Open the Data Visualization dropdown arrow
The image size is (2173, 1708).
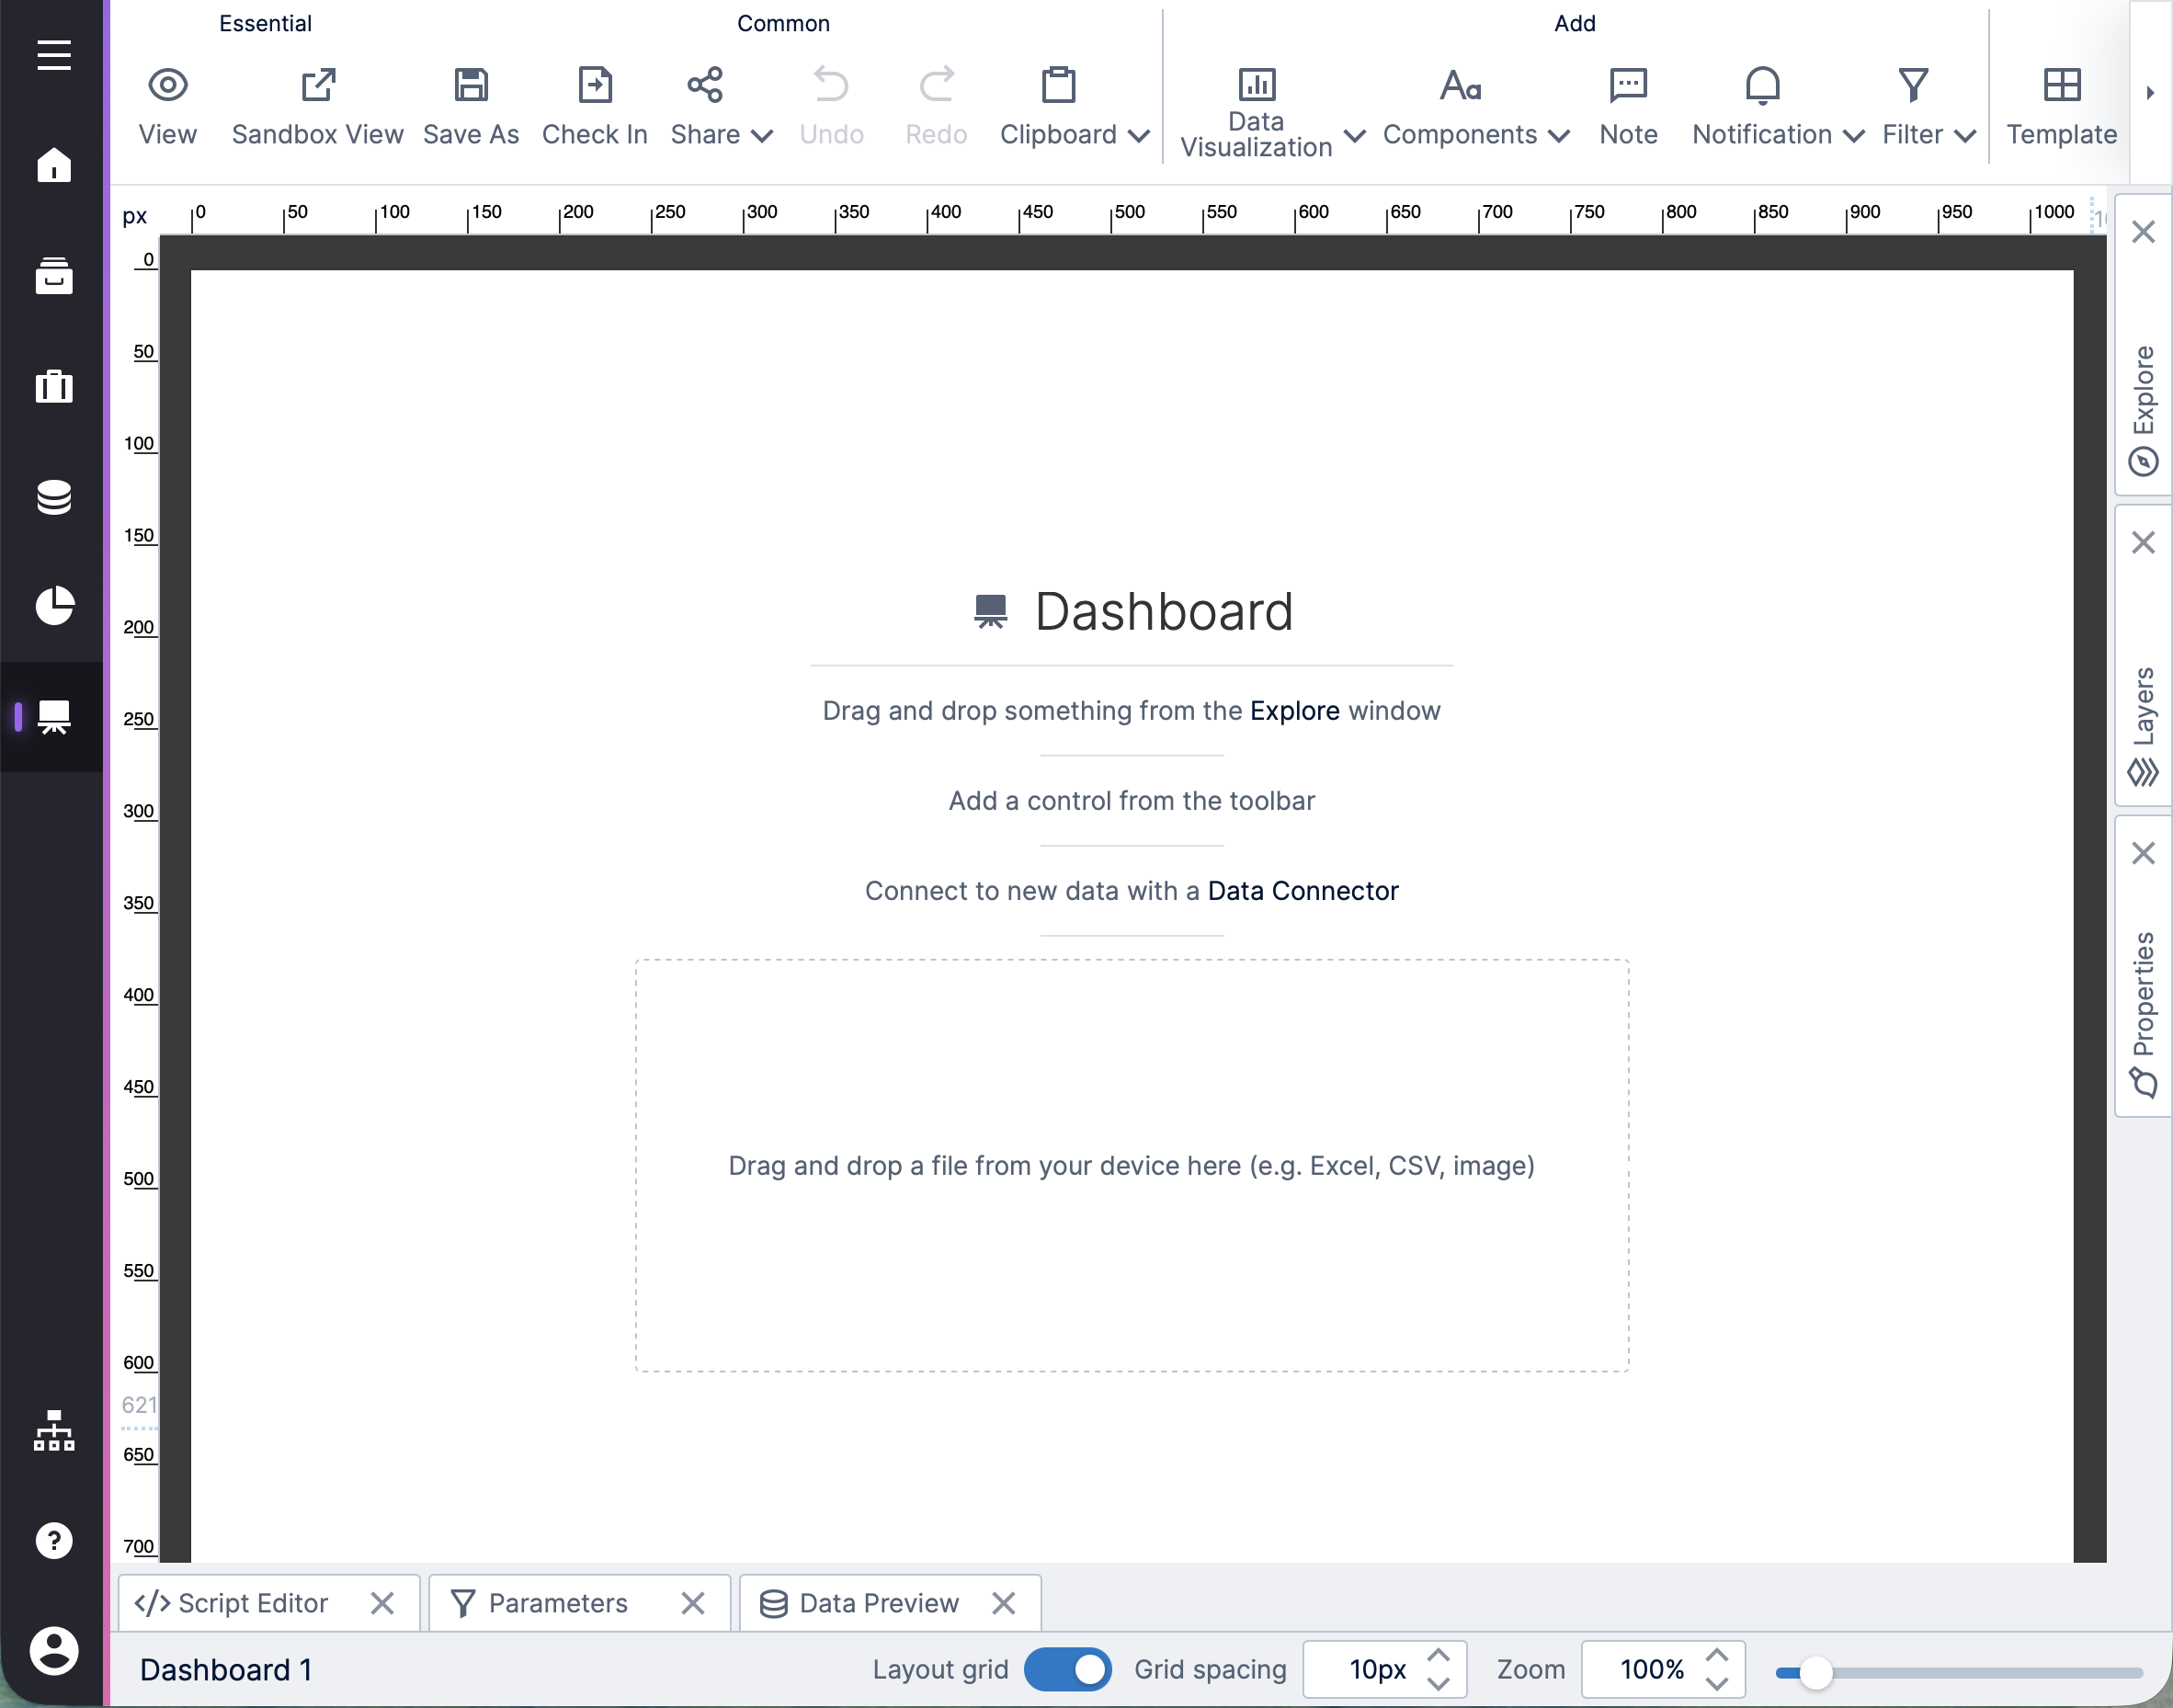pos(1355,135)
